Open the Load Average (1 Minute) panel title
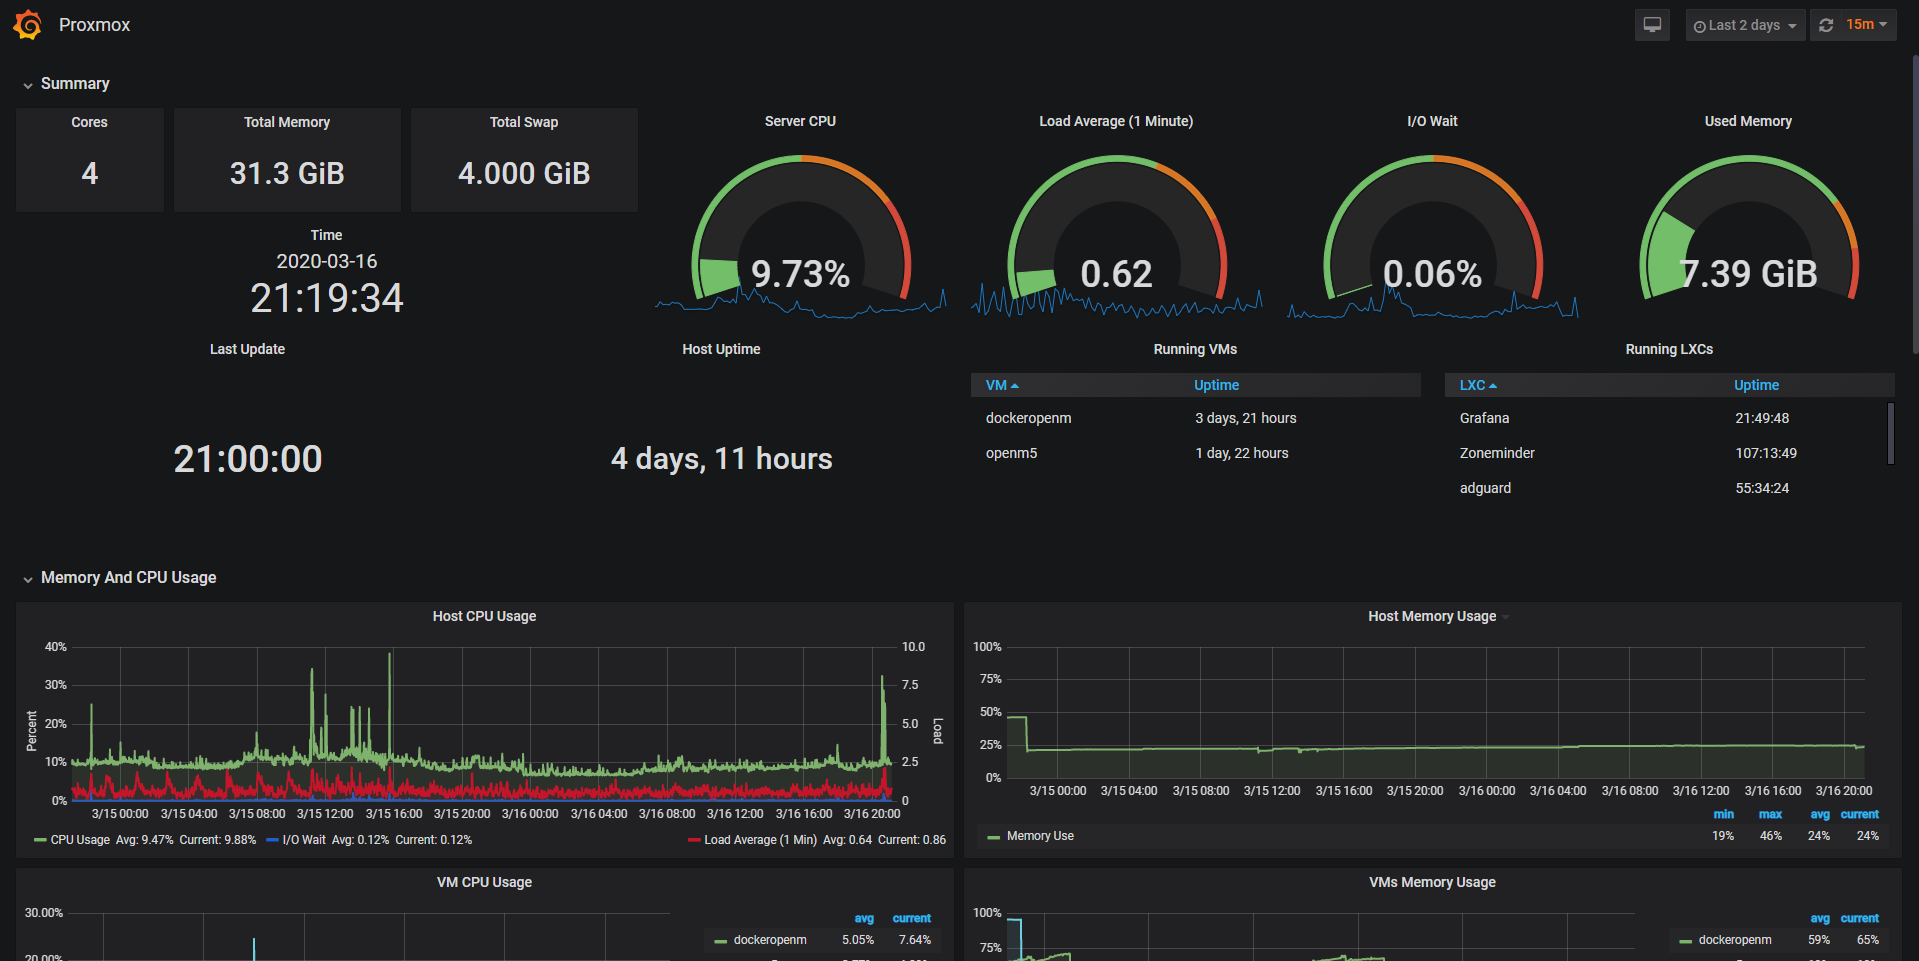1919x961 pixels. click(1116, 121)
